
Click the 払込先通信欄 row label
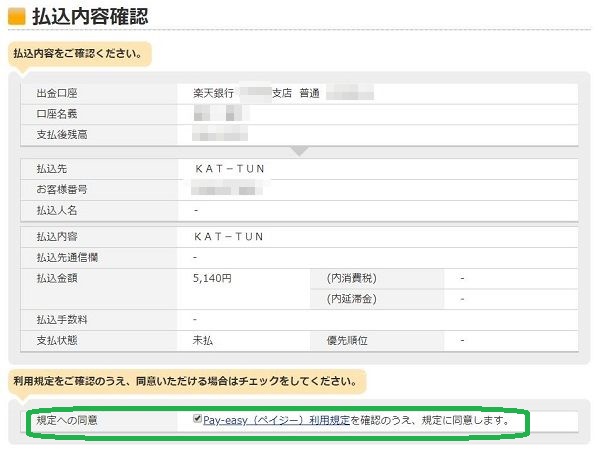[x=67, y=257]
